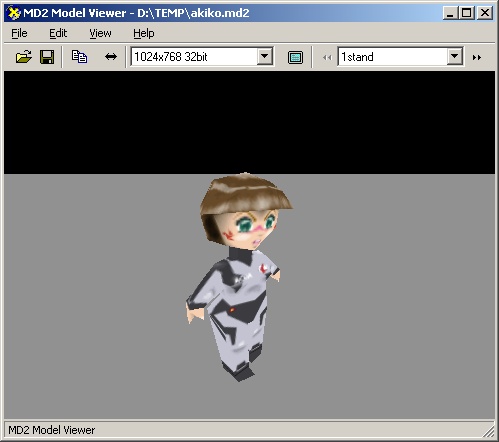Expand the 1stand animation dropdown
The width and height of the screenshot is (499, 442).
coord(455,56)
